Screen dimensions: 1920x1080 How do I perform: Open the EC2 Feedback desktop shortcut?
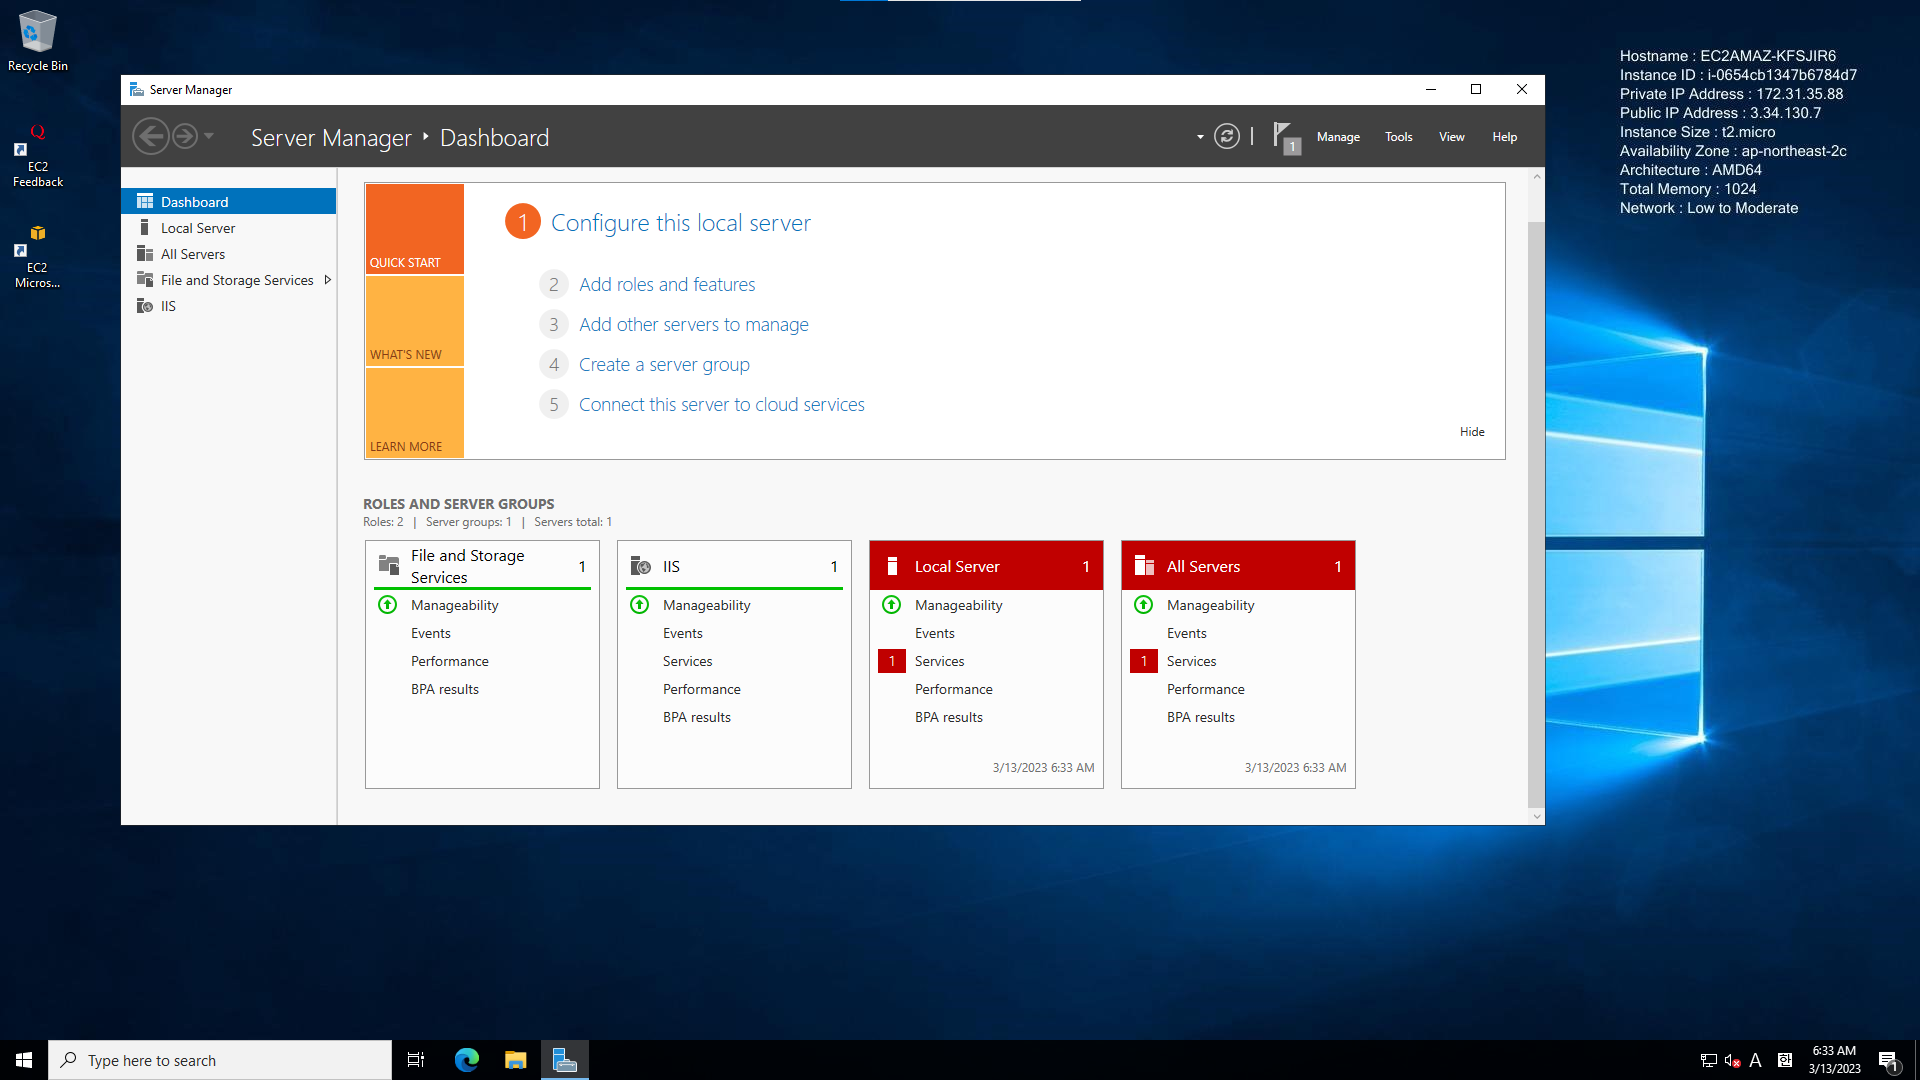(38, 157)
